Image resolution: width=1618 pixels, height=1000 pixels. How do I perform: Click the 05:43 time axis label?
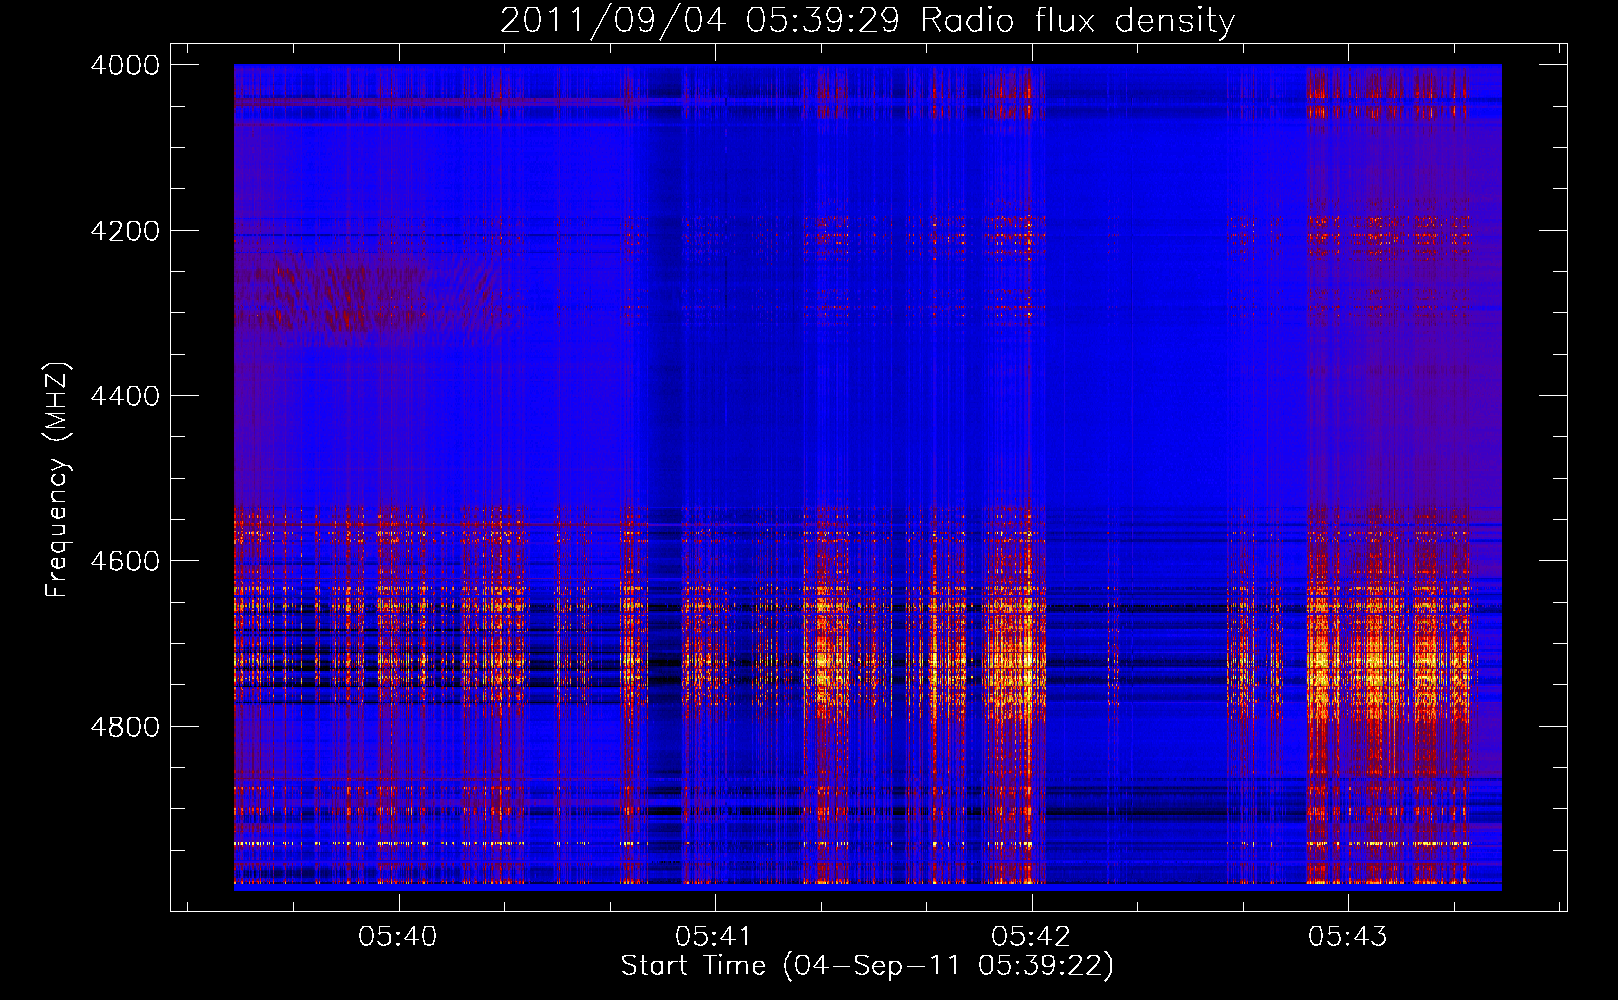1348,937
